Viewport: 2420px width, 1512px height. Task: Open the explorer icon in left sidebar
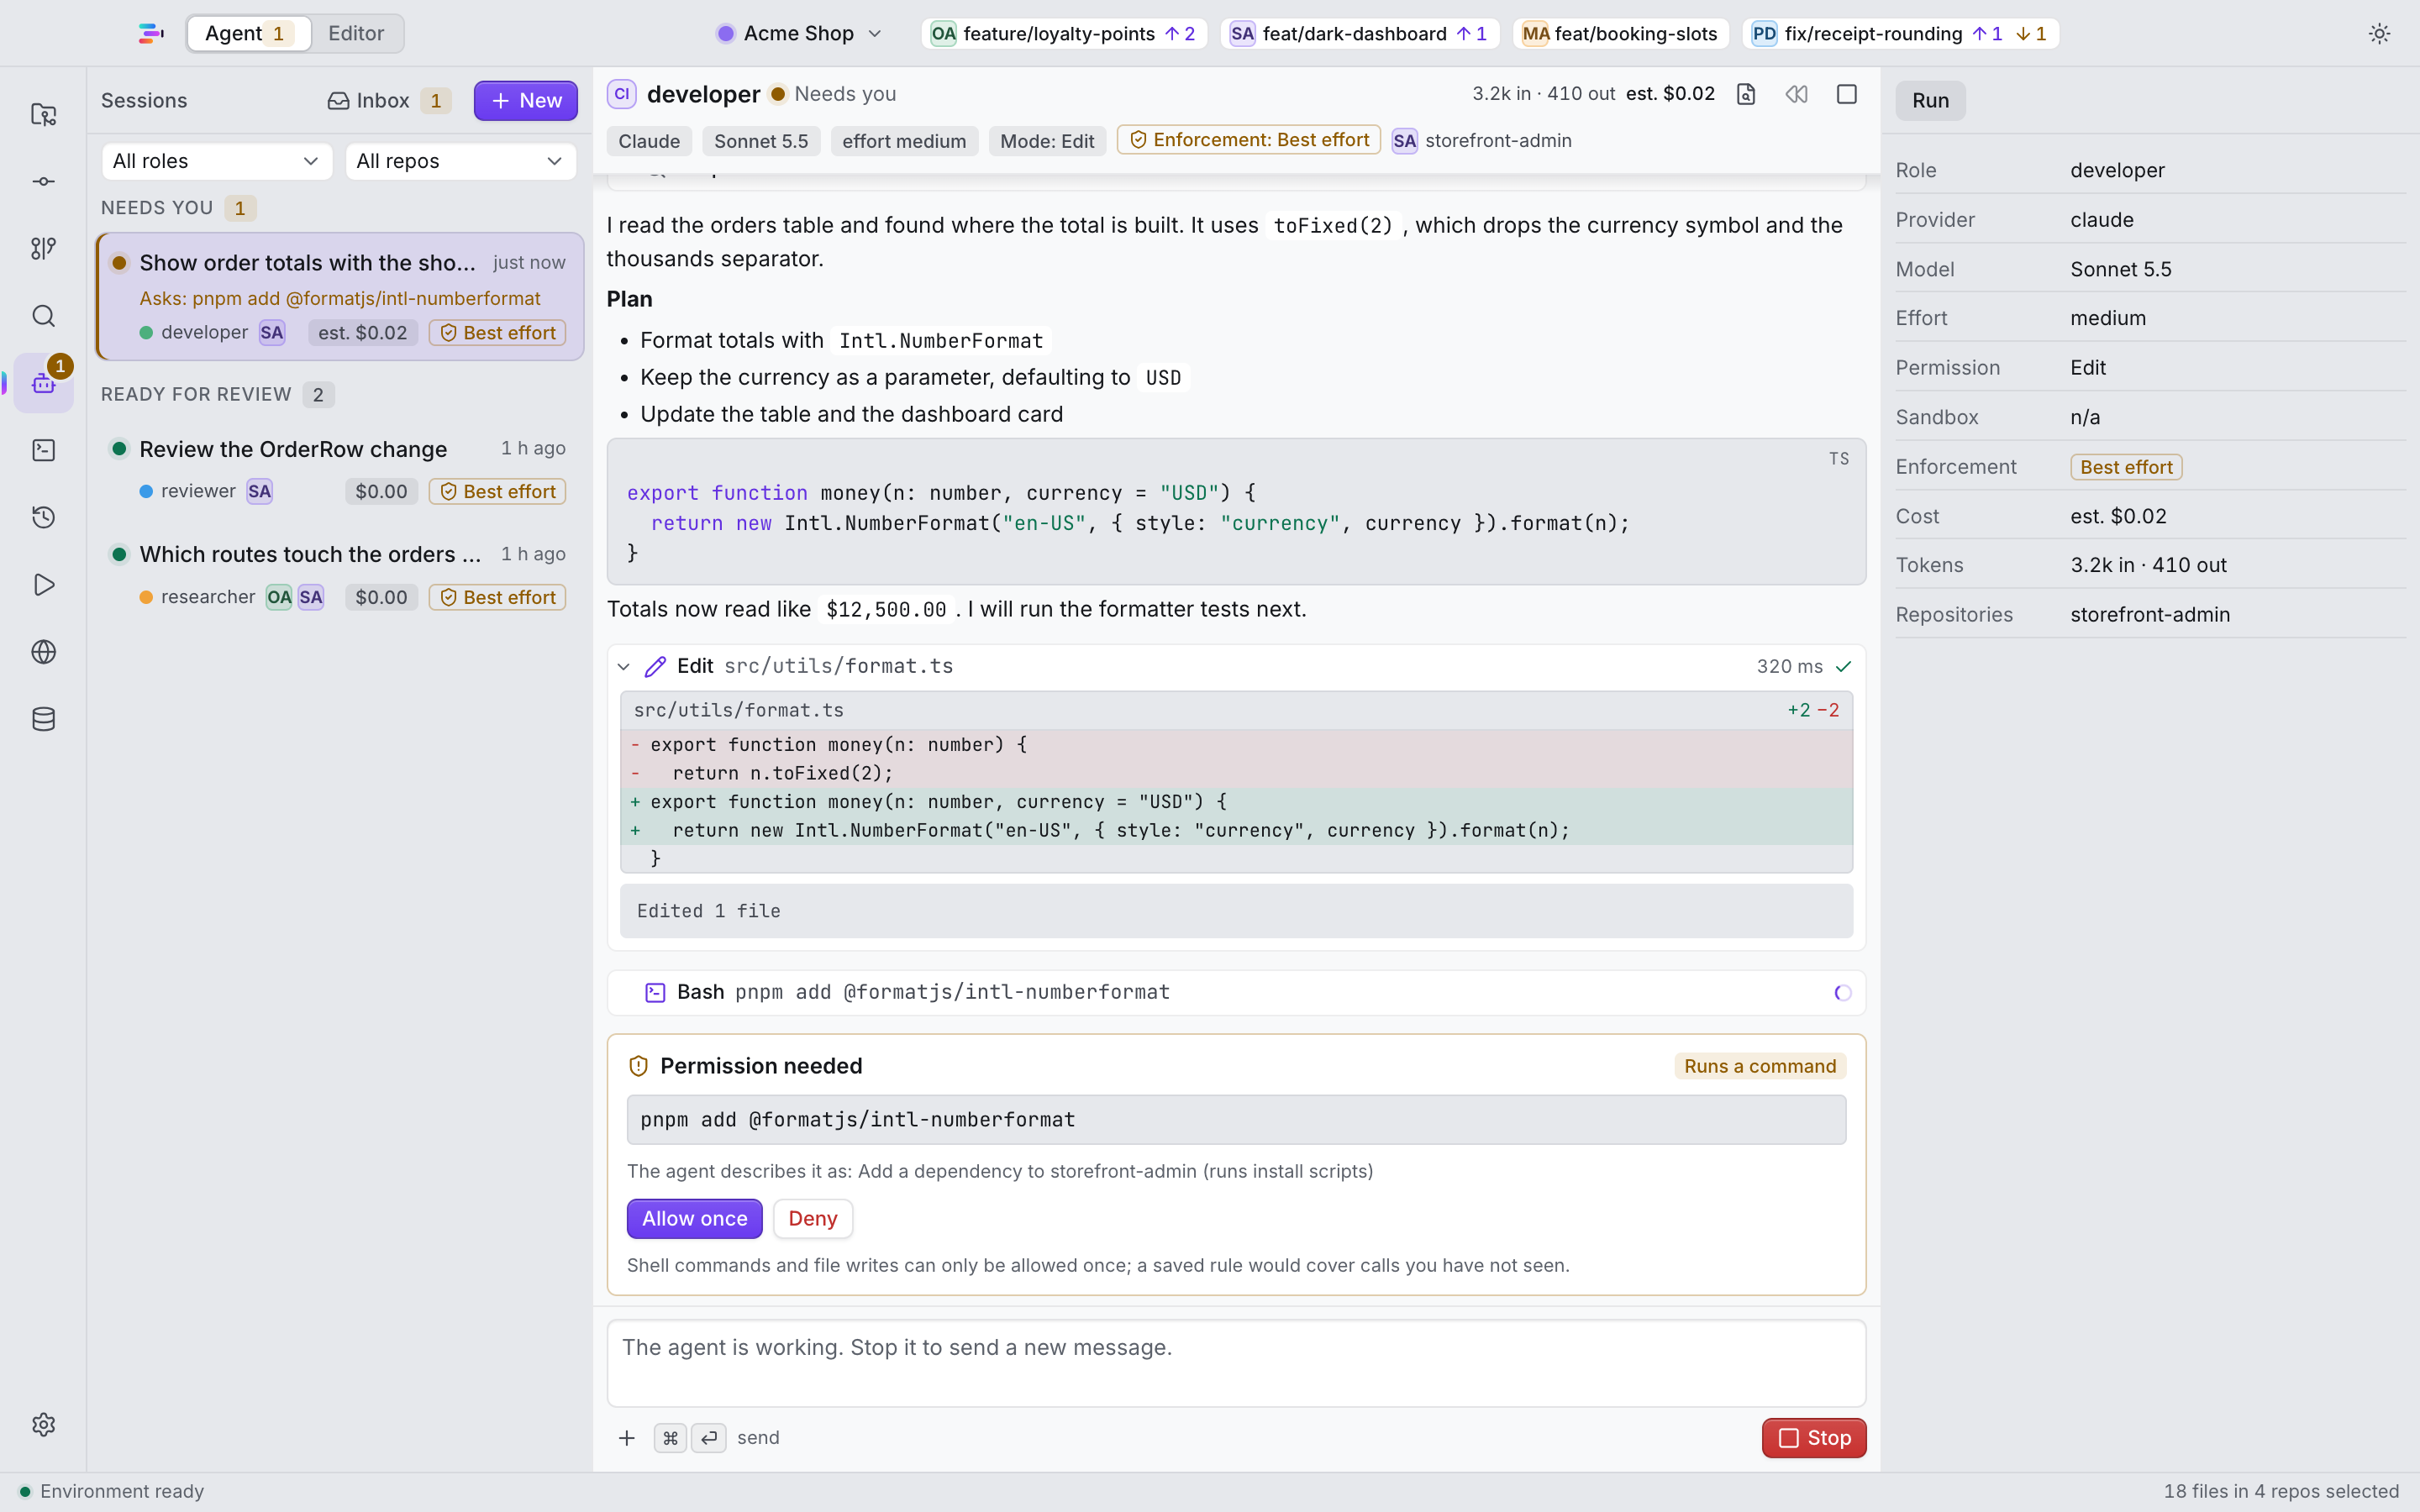tap(43, 114)
